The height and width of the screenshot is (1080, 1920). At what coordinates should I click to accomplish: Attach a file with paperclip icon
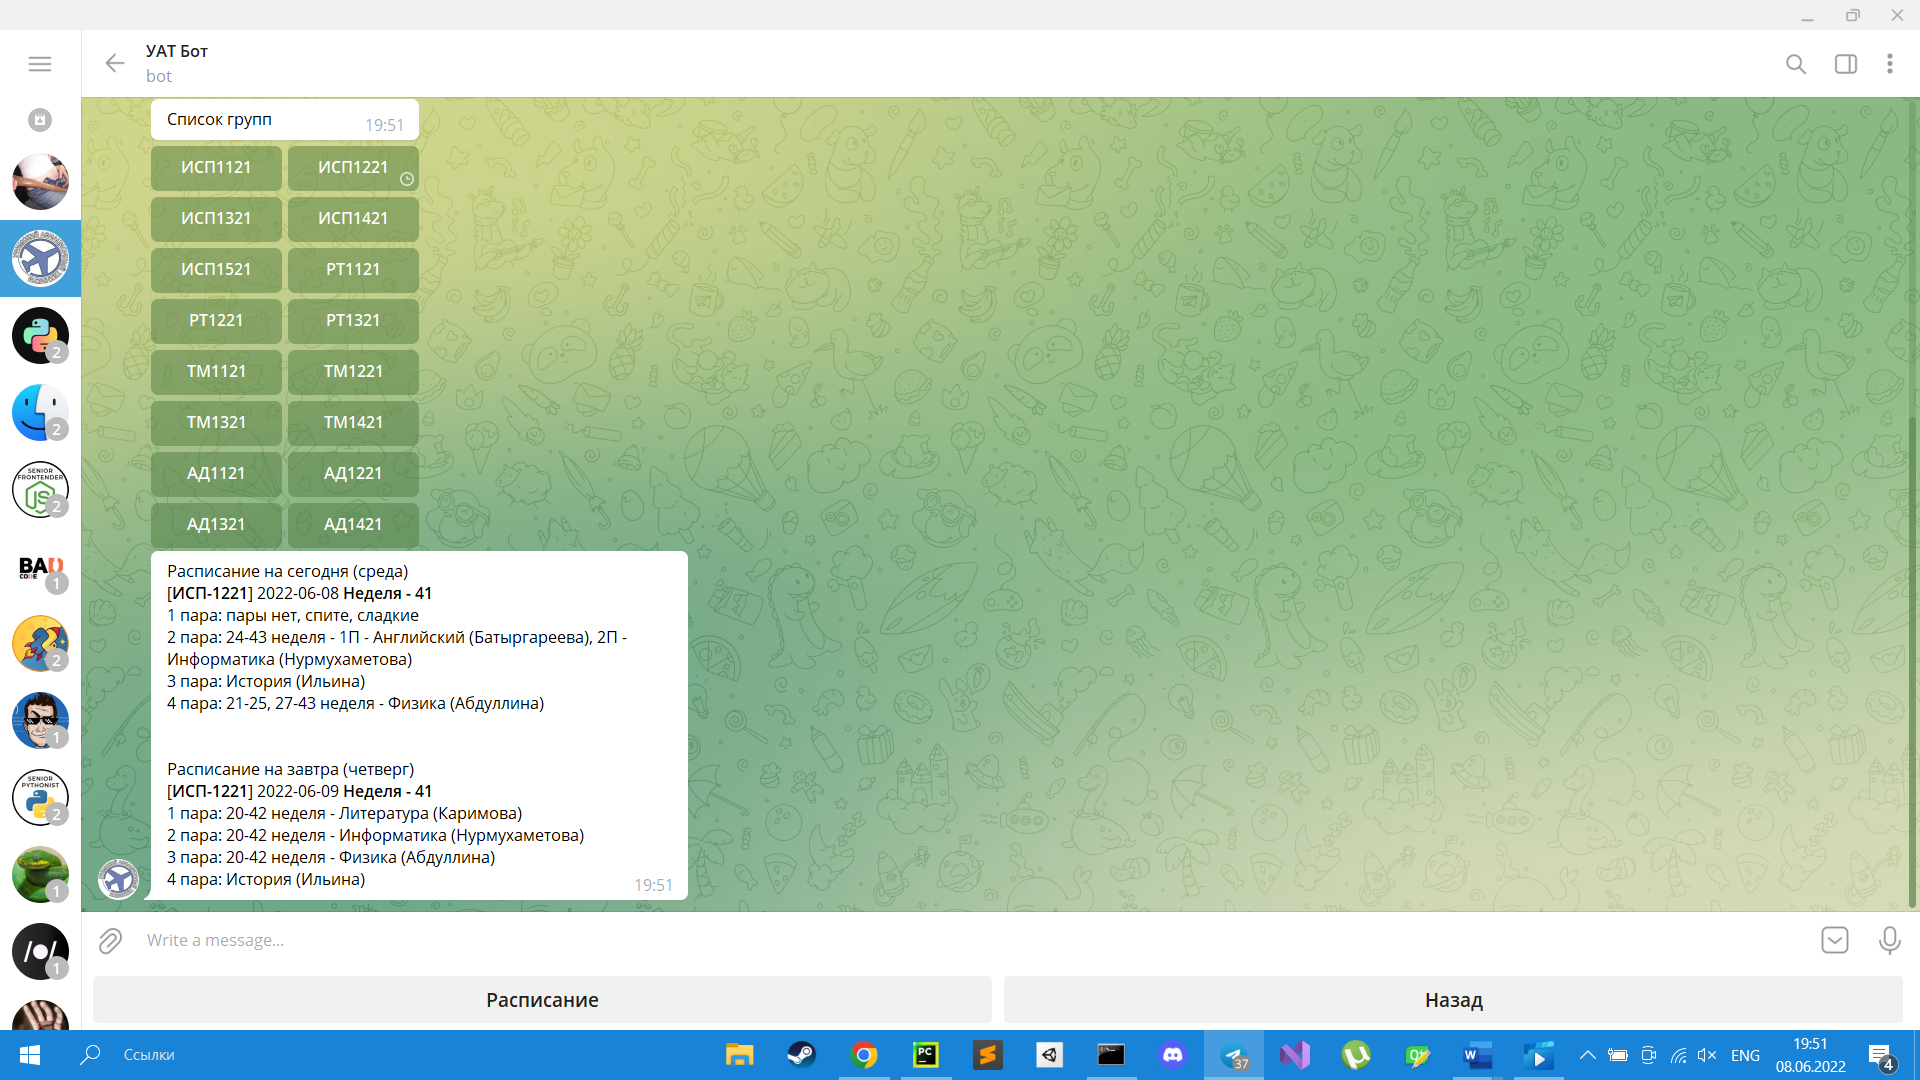(x=110, y=941)
